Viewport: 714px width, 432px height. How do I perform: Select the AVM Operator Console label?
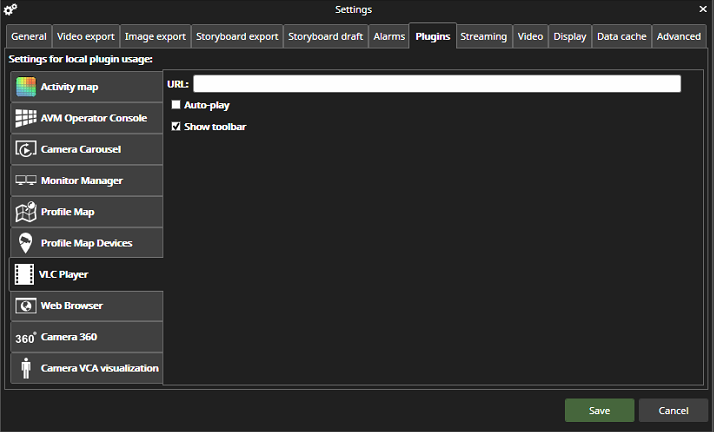pos(94,118)
